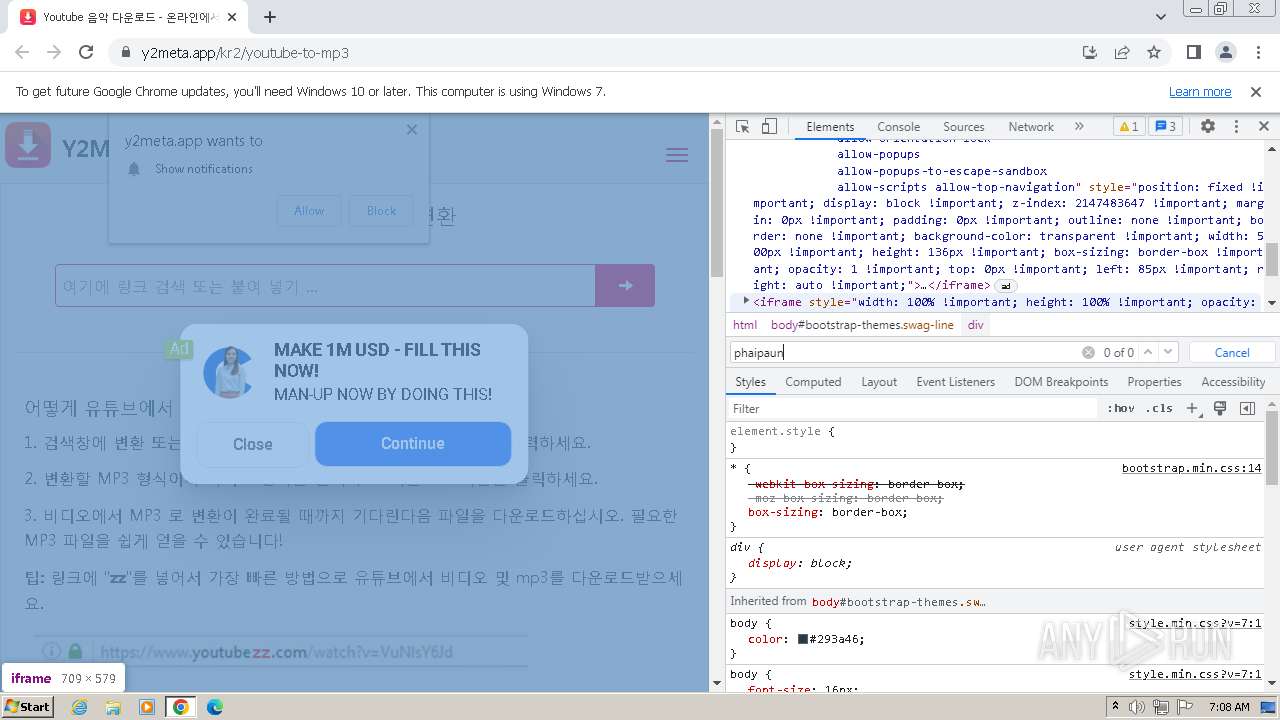Go to next search result arrow

point(1168,352)
